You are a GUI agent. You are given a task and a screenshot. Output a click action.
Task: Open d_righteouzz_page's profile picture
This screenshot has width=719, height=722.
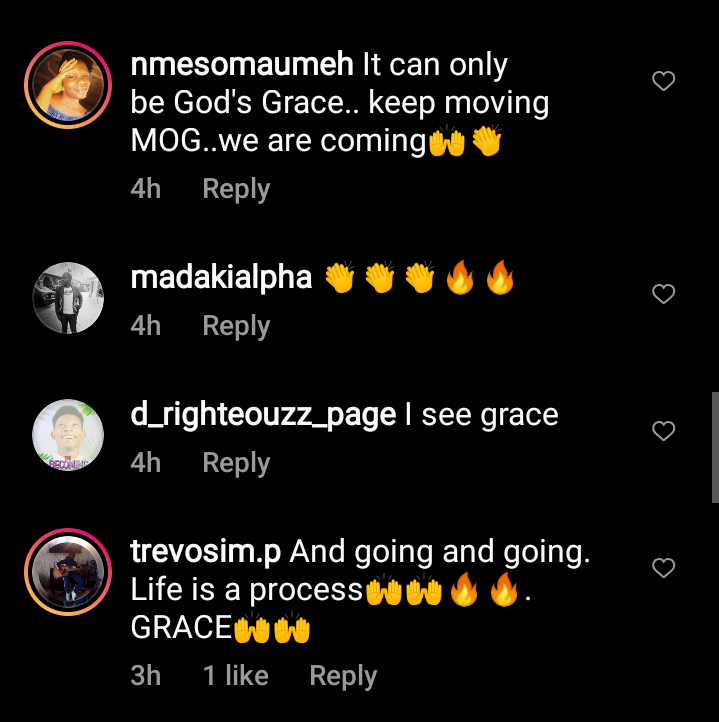[68, 435]
